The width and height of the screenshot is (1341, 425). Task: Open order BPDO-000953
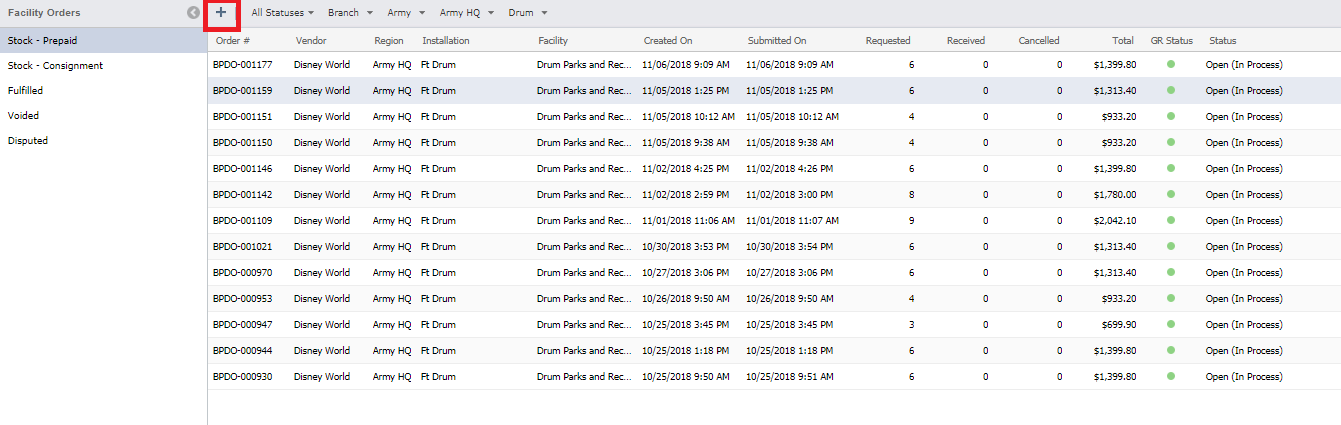pos(242,299)
